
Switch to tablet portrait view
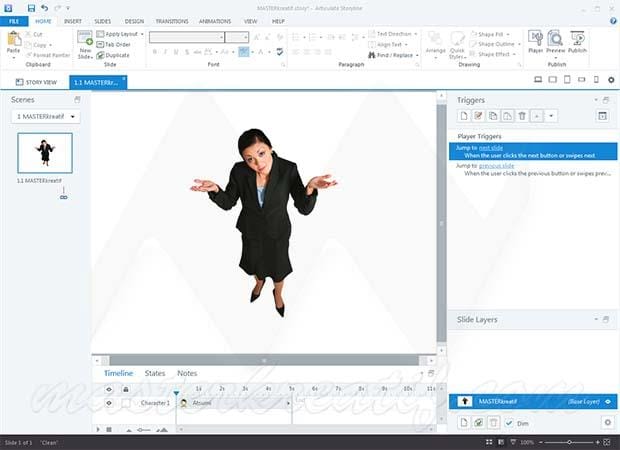click(x=567, y=79)
